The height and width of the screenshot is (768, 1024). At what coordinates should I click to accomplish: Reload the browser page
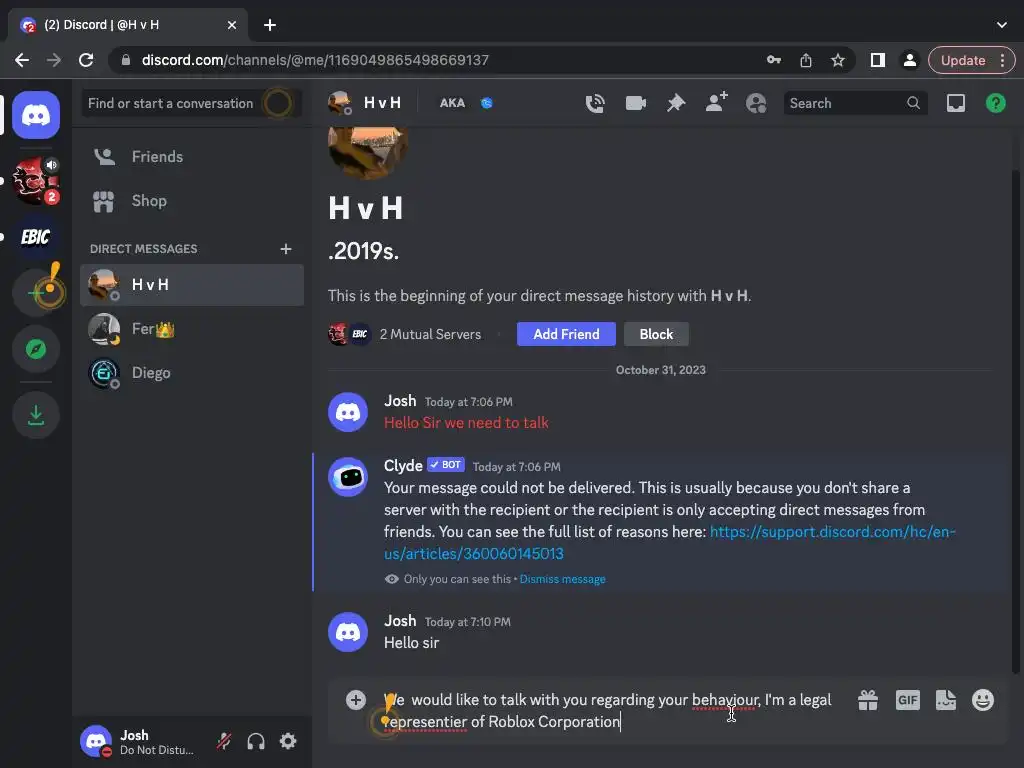click(86, 60)
